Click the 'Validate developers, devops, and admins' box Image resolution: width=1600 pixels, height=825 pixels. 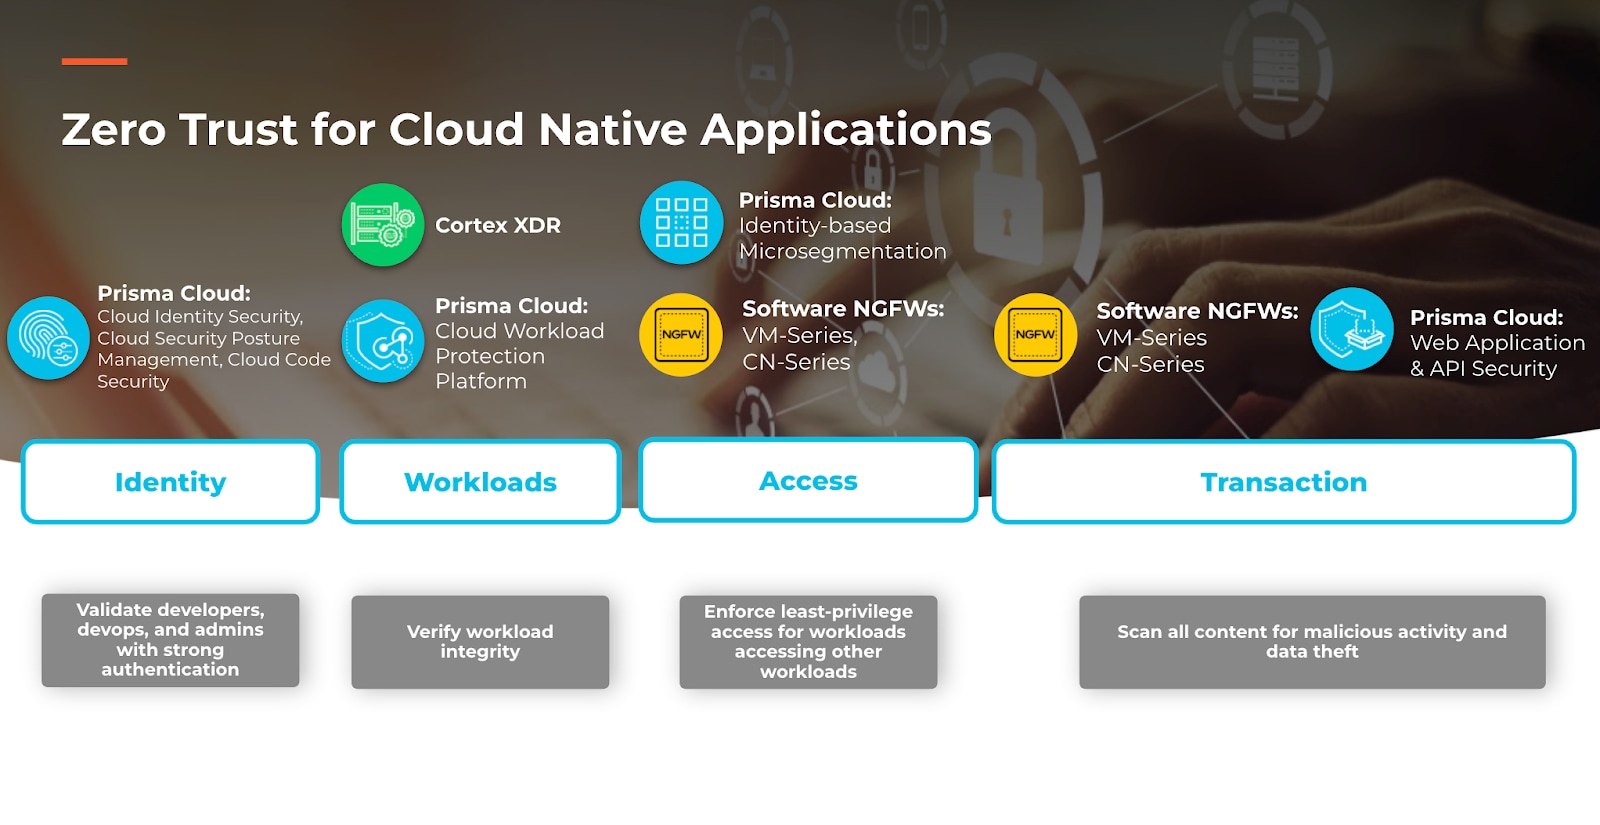pyautogui.click(x=170, y=640)
